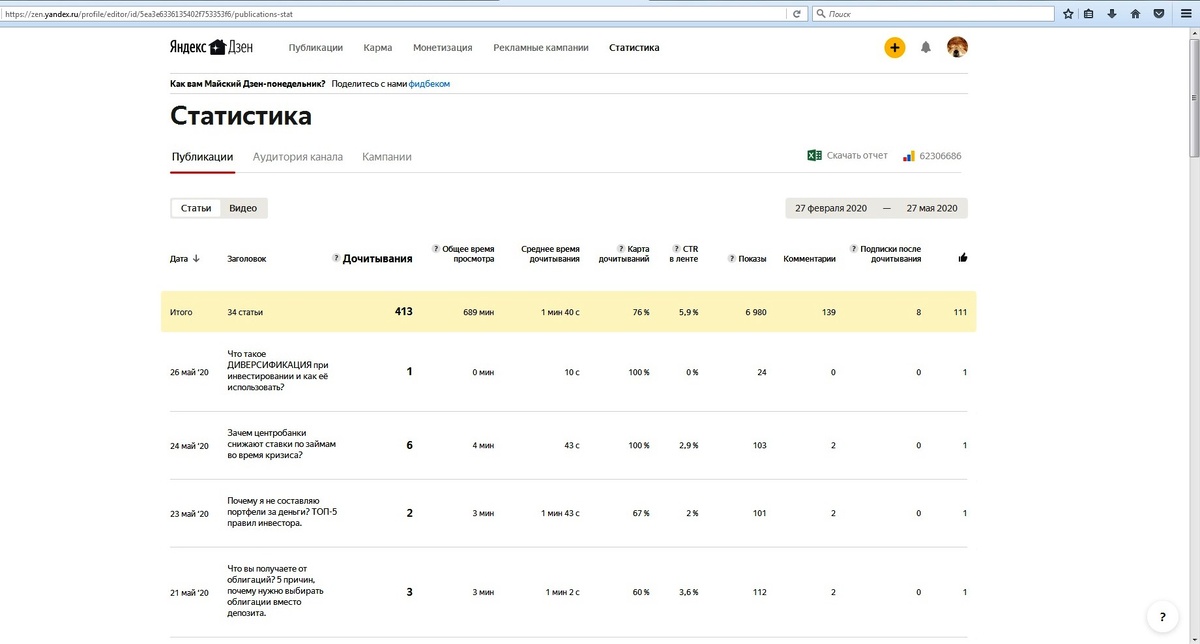Viewport: 1200px width, 644px height.
Task: Switch to the Аудитория канала tab
Action: click(x=298, y=156)
